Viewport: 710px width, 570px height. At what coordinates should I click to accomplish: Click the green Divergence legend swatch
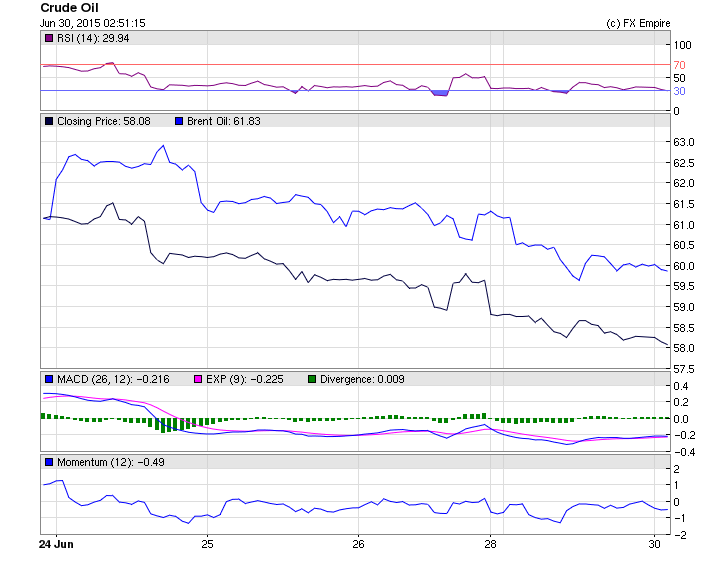point(311,379)
